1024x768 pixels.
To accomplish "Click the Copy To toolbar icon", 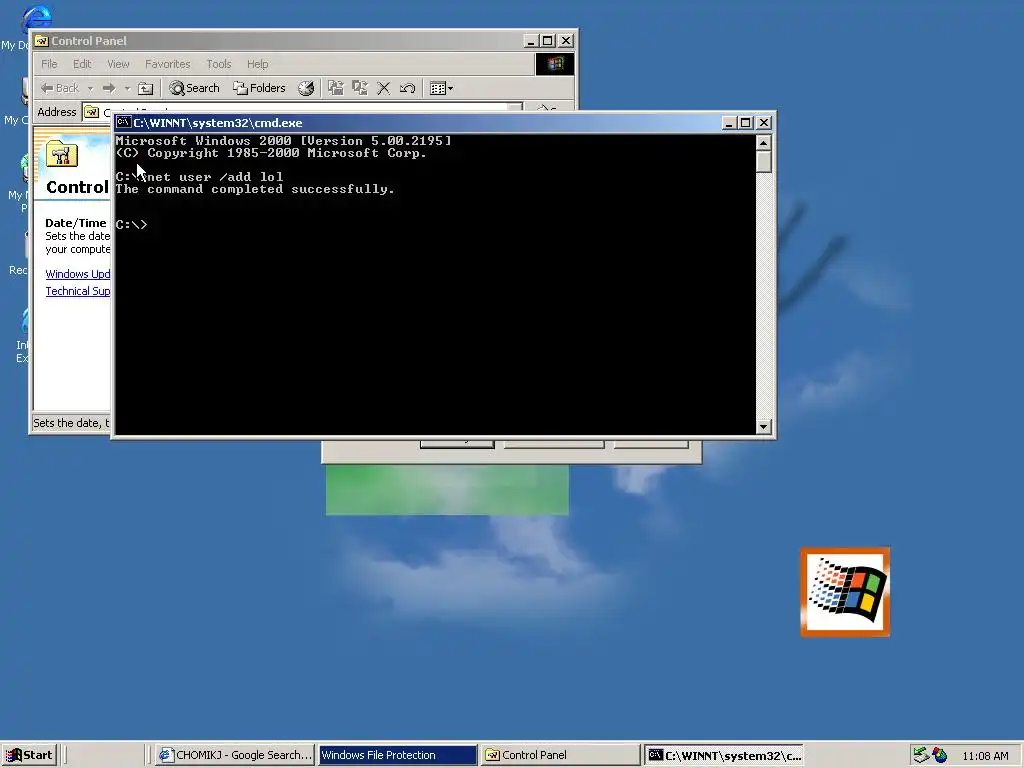I will pos(360,88).
